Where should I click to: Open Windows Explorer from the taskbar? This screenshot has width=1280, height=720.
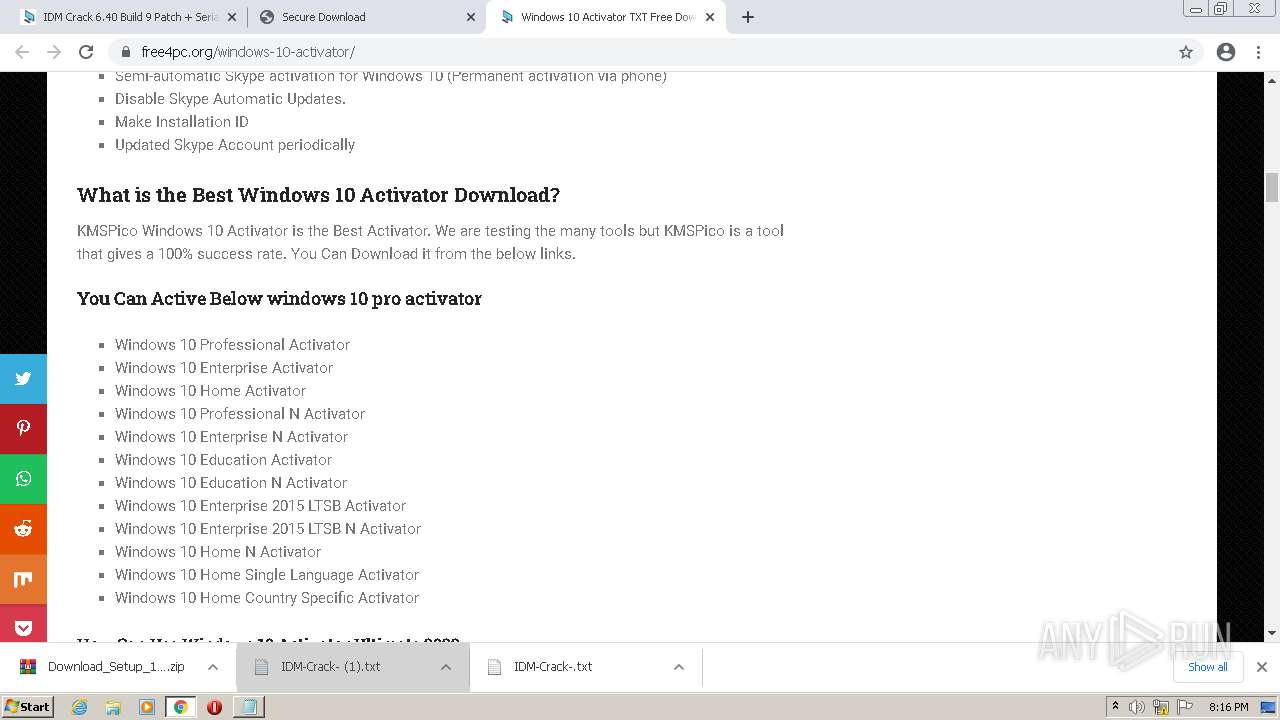coord(113,707)
